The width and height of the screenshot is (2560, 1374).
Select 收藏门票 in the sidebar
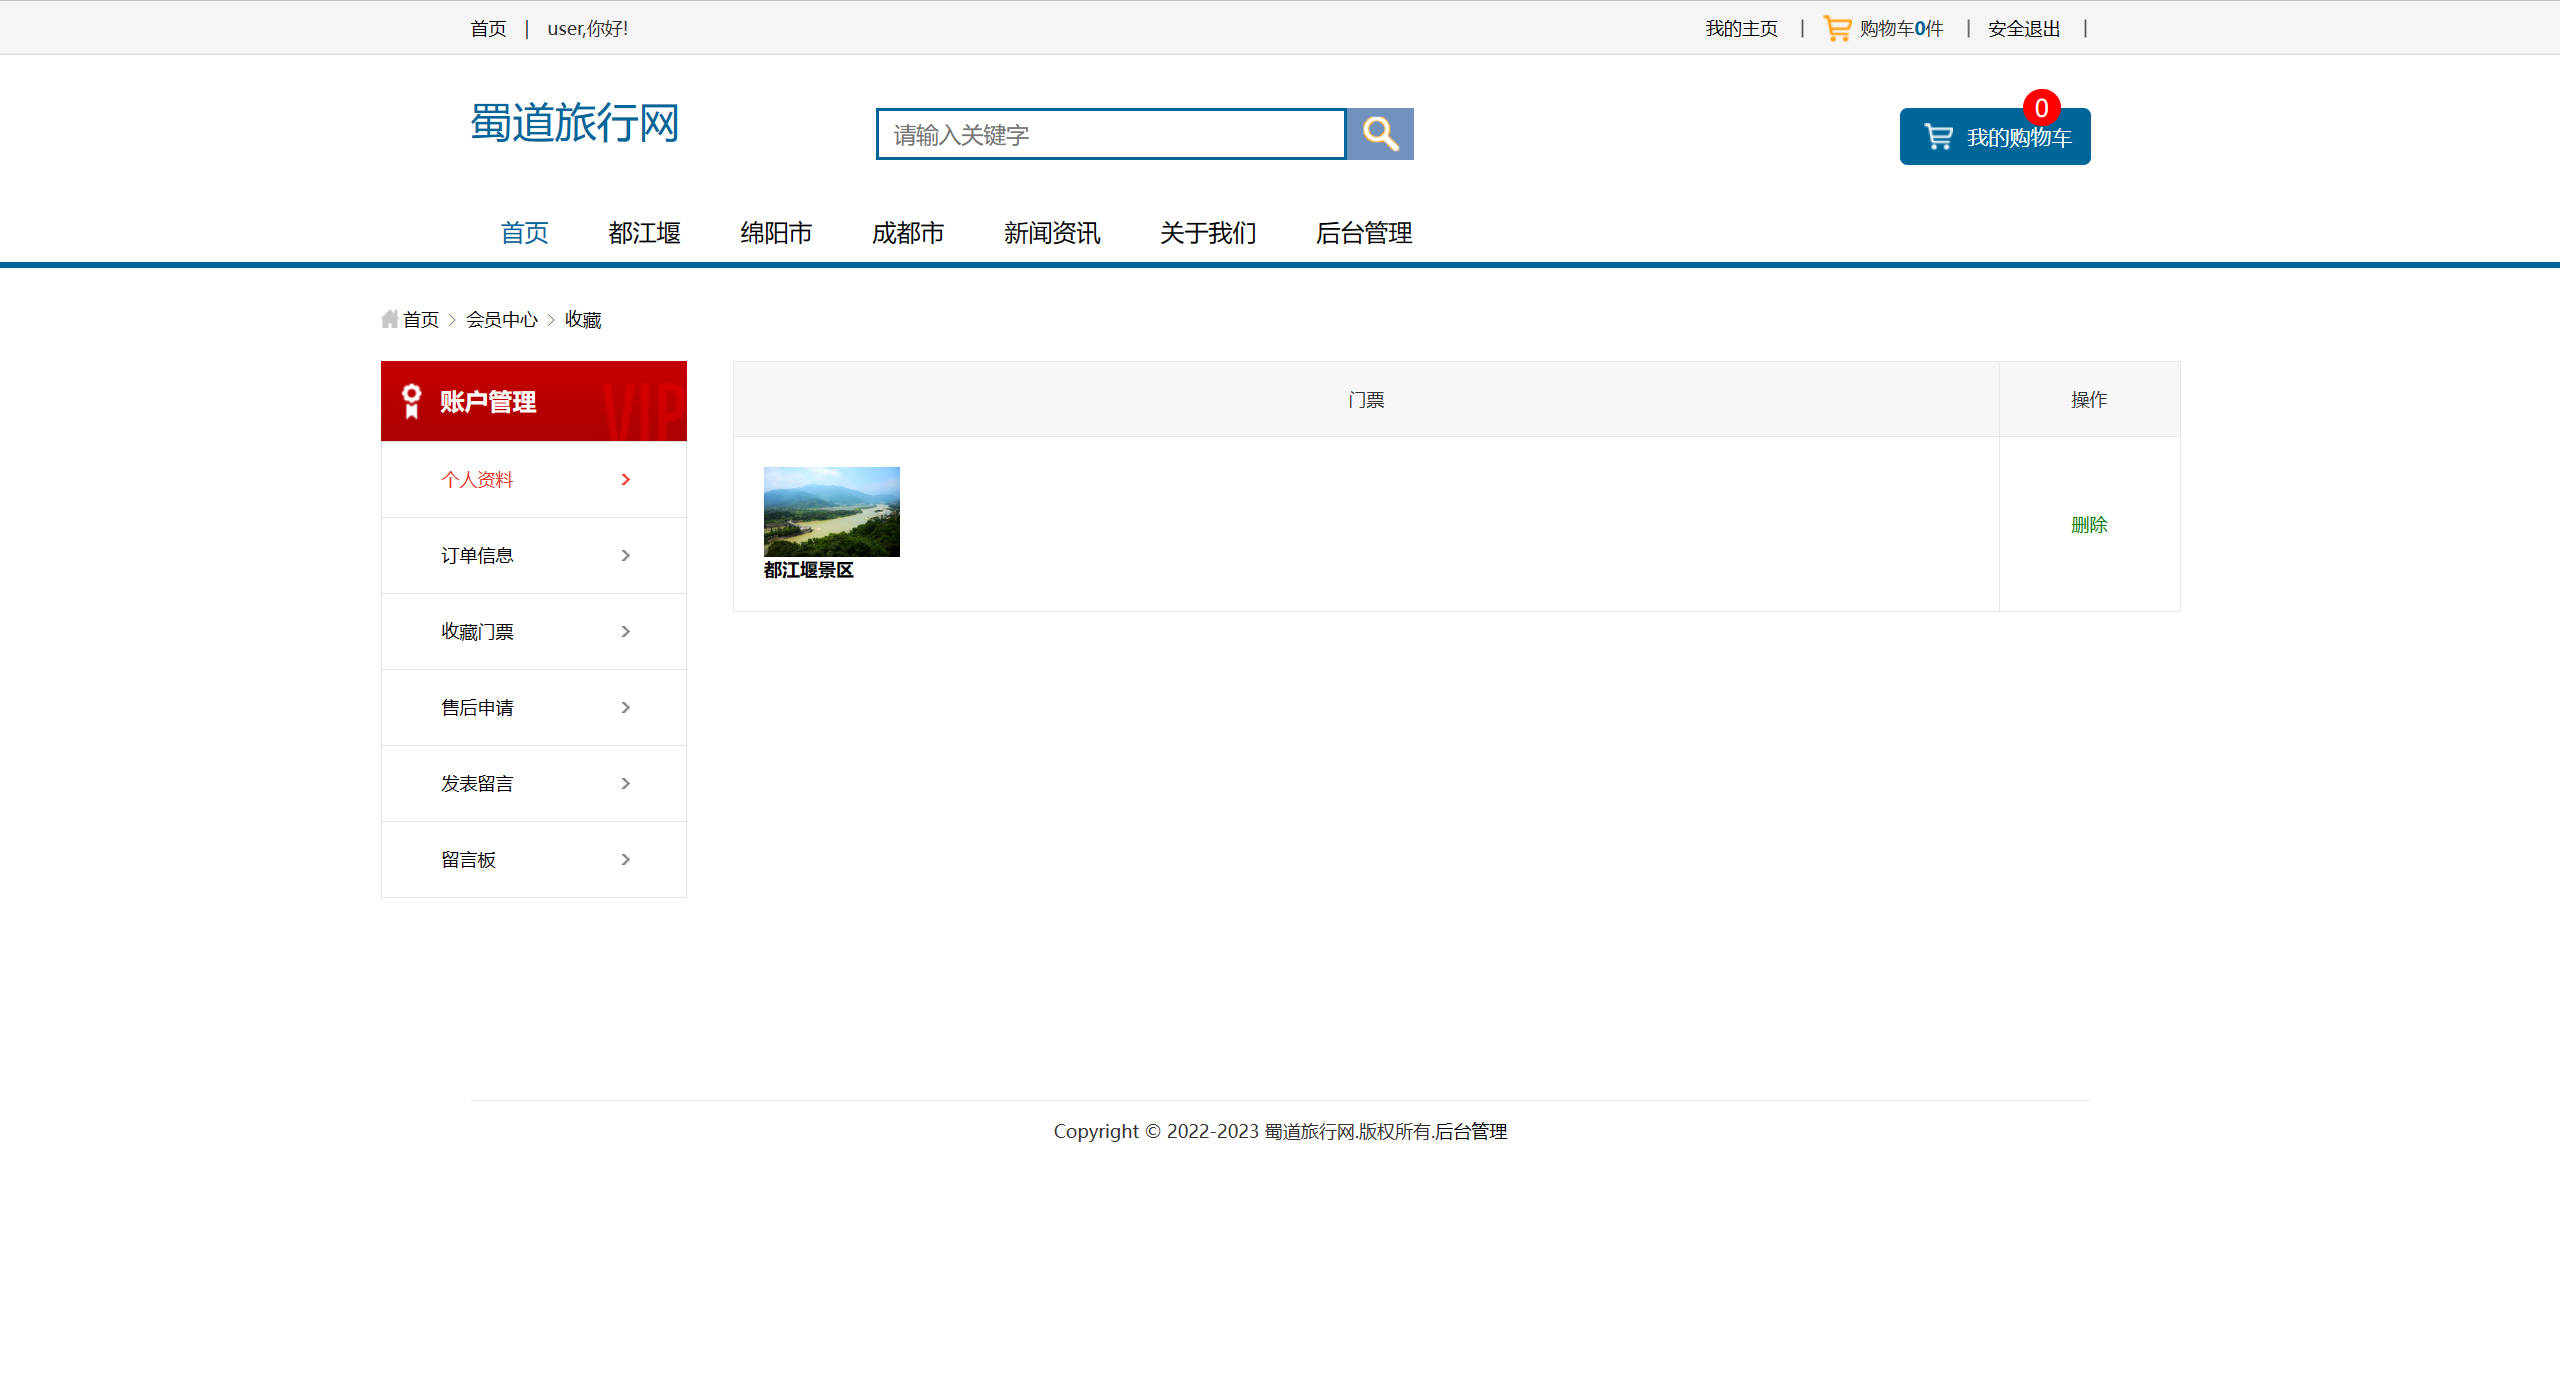(477, 631)
